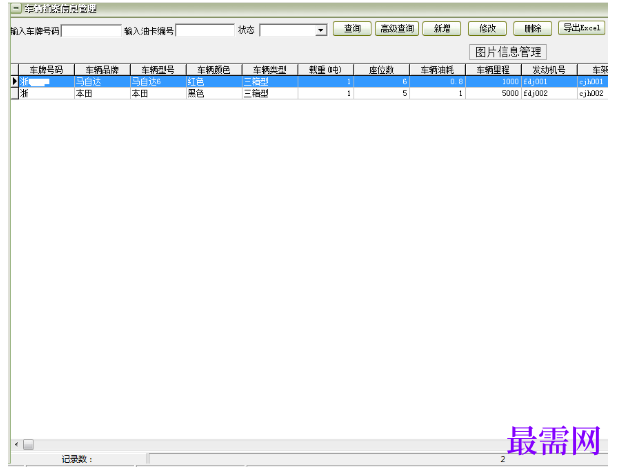
Task: Click the horizontal scrollbar left arrow
Action: pos(16,445)
